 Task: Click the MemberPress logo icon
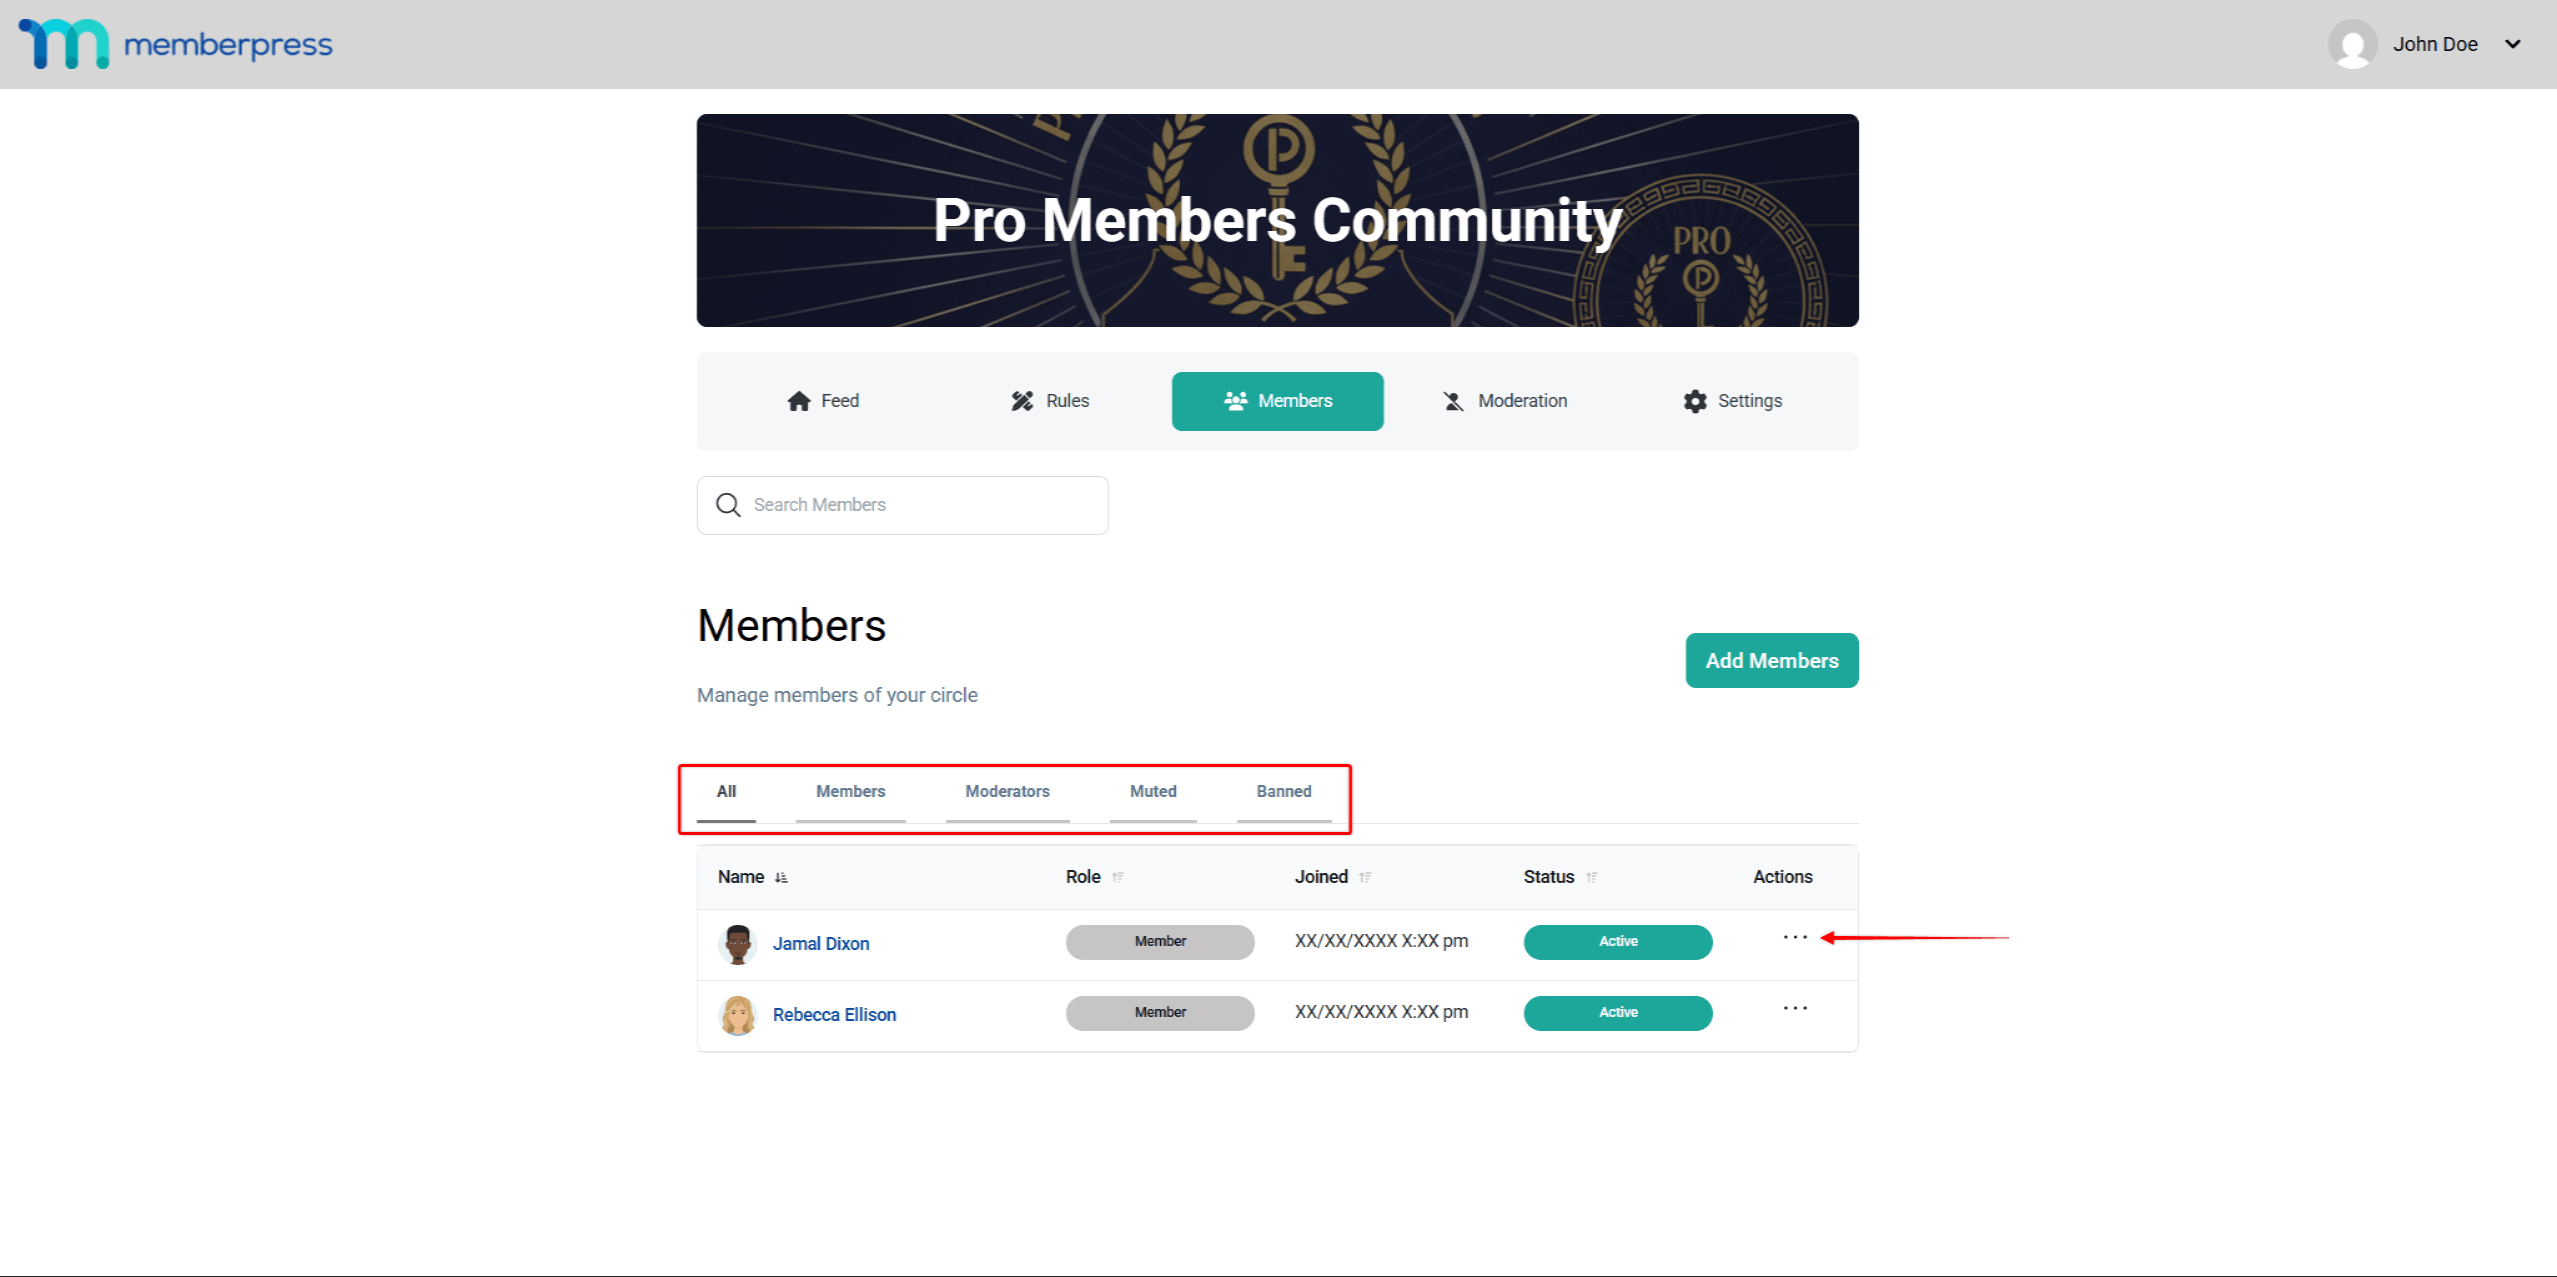(x=64, y=44)
